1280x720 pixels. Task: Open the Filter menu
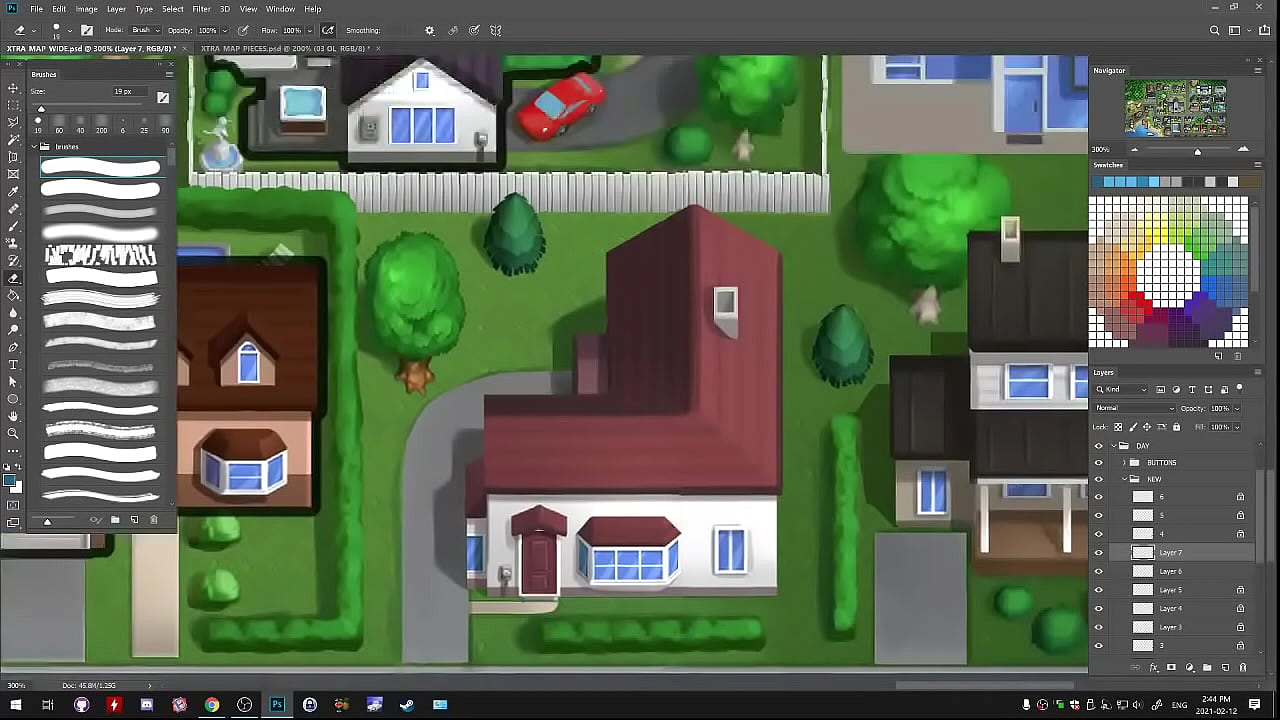(201, 9)
